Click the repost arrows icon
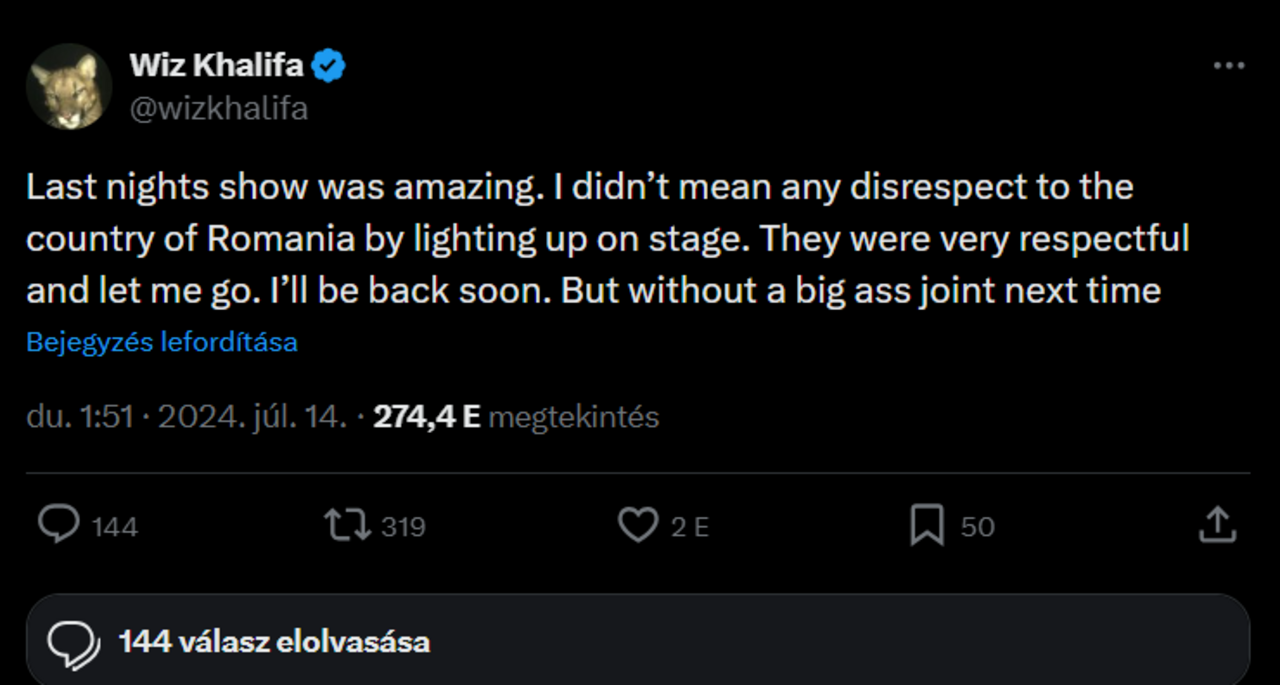The image size is (1280, 685). (349, 525)
